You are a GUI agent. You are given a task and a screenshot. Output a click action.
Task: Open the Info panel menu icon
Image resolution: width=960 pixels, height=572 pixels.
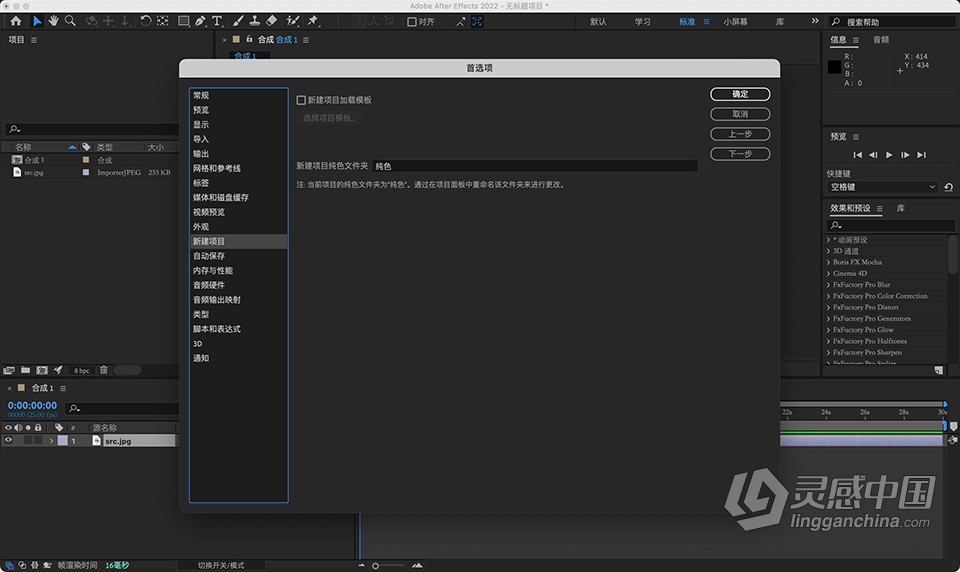pos(855,40)
